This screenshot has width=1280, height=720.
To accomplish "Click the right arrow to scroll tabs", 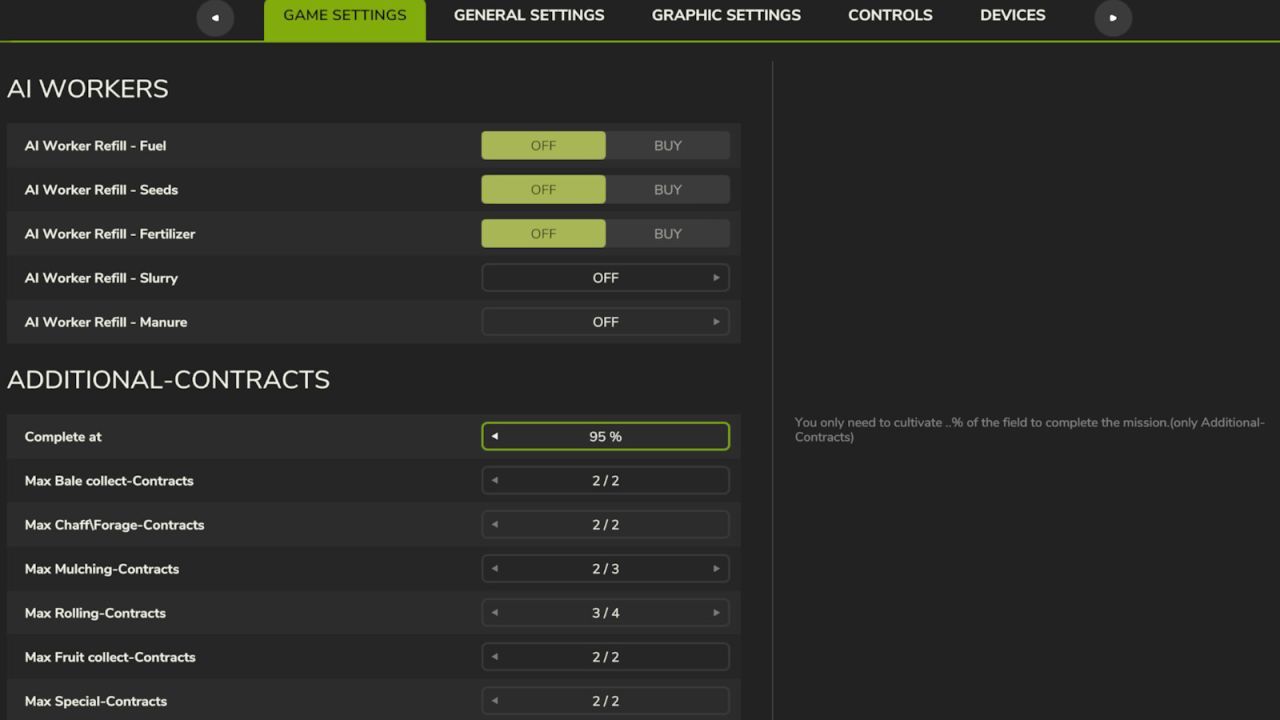I will pos(1112,18).
